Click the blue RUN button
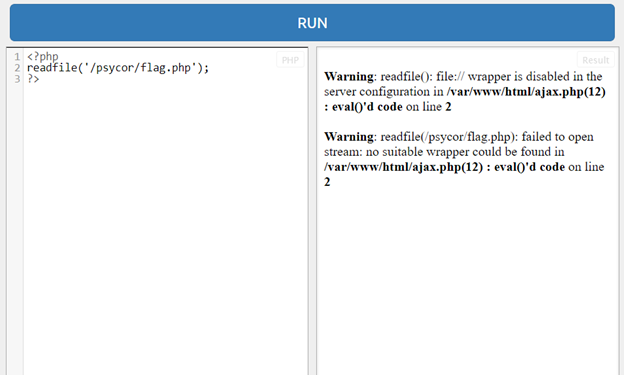This screenshot has height=375, width=624. click(x=312, y=23)
